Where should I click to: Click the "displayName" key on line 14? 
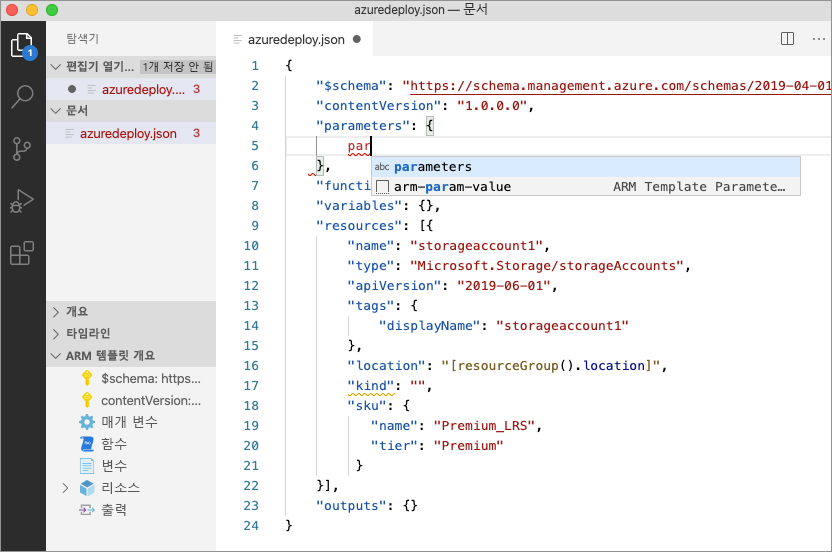coord(429,326)
